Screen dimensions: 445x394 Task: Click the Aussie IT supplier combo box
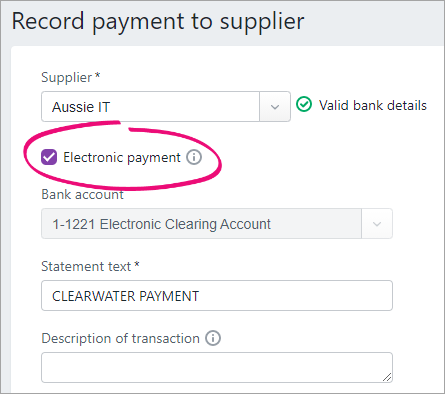(166, 107)
